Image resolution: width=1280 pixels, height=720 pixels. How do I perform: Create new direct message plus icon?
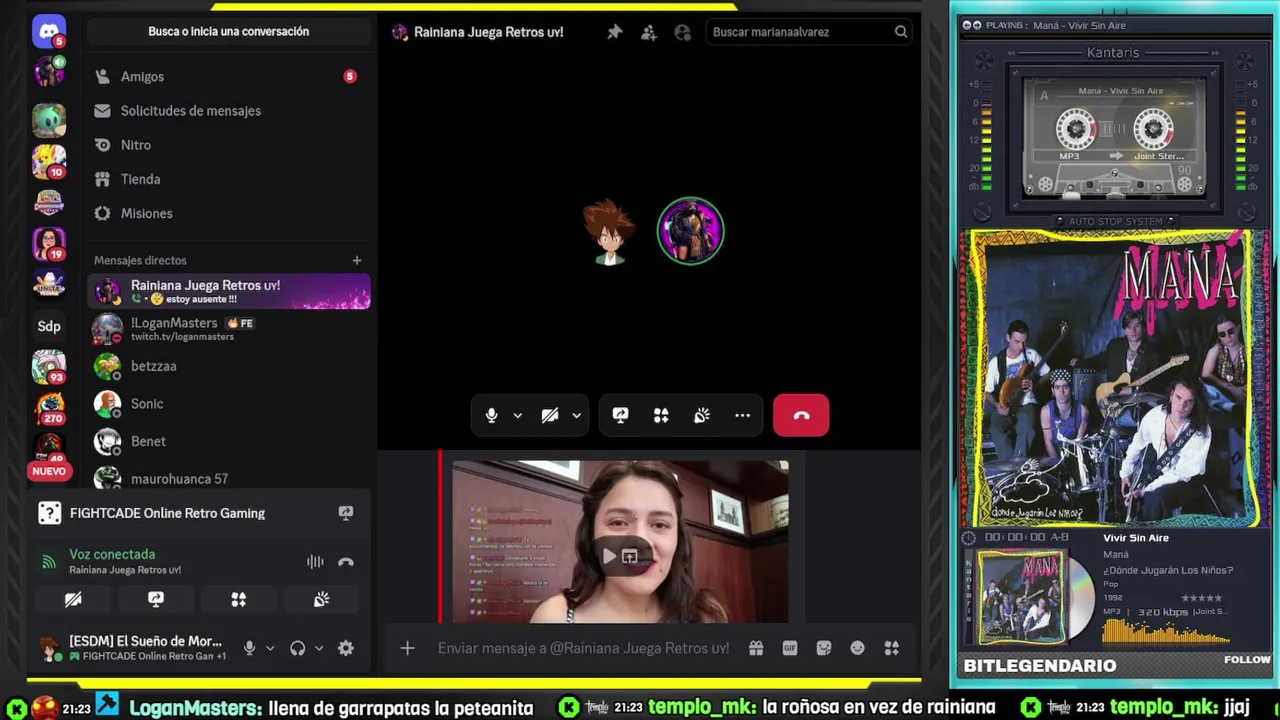pyautogui.click(x=356, y=260)
